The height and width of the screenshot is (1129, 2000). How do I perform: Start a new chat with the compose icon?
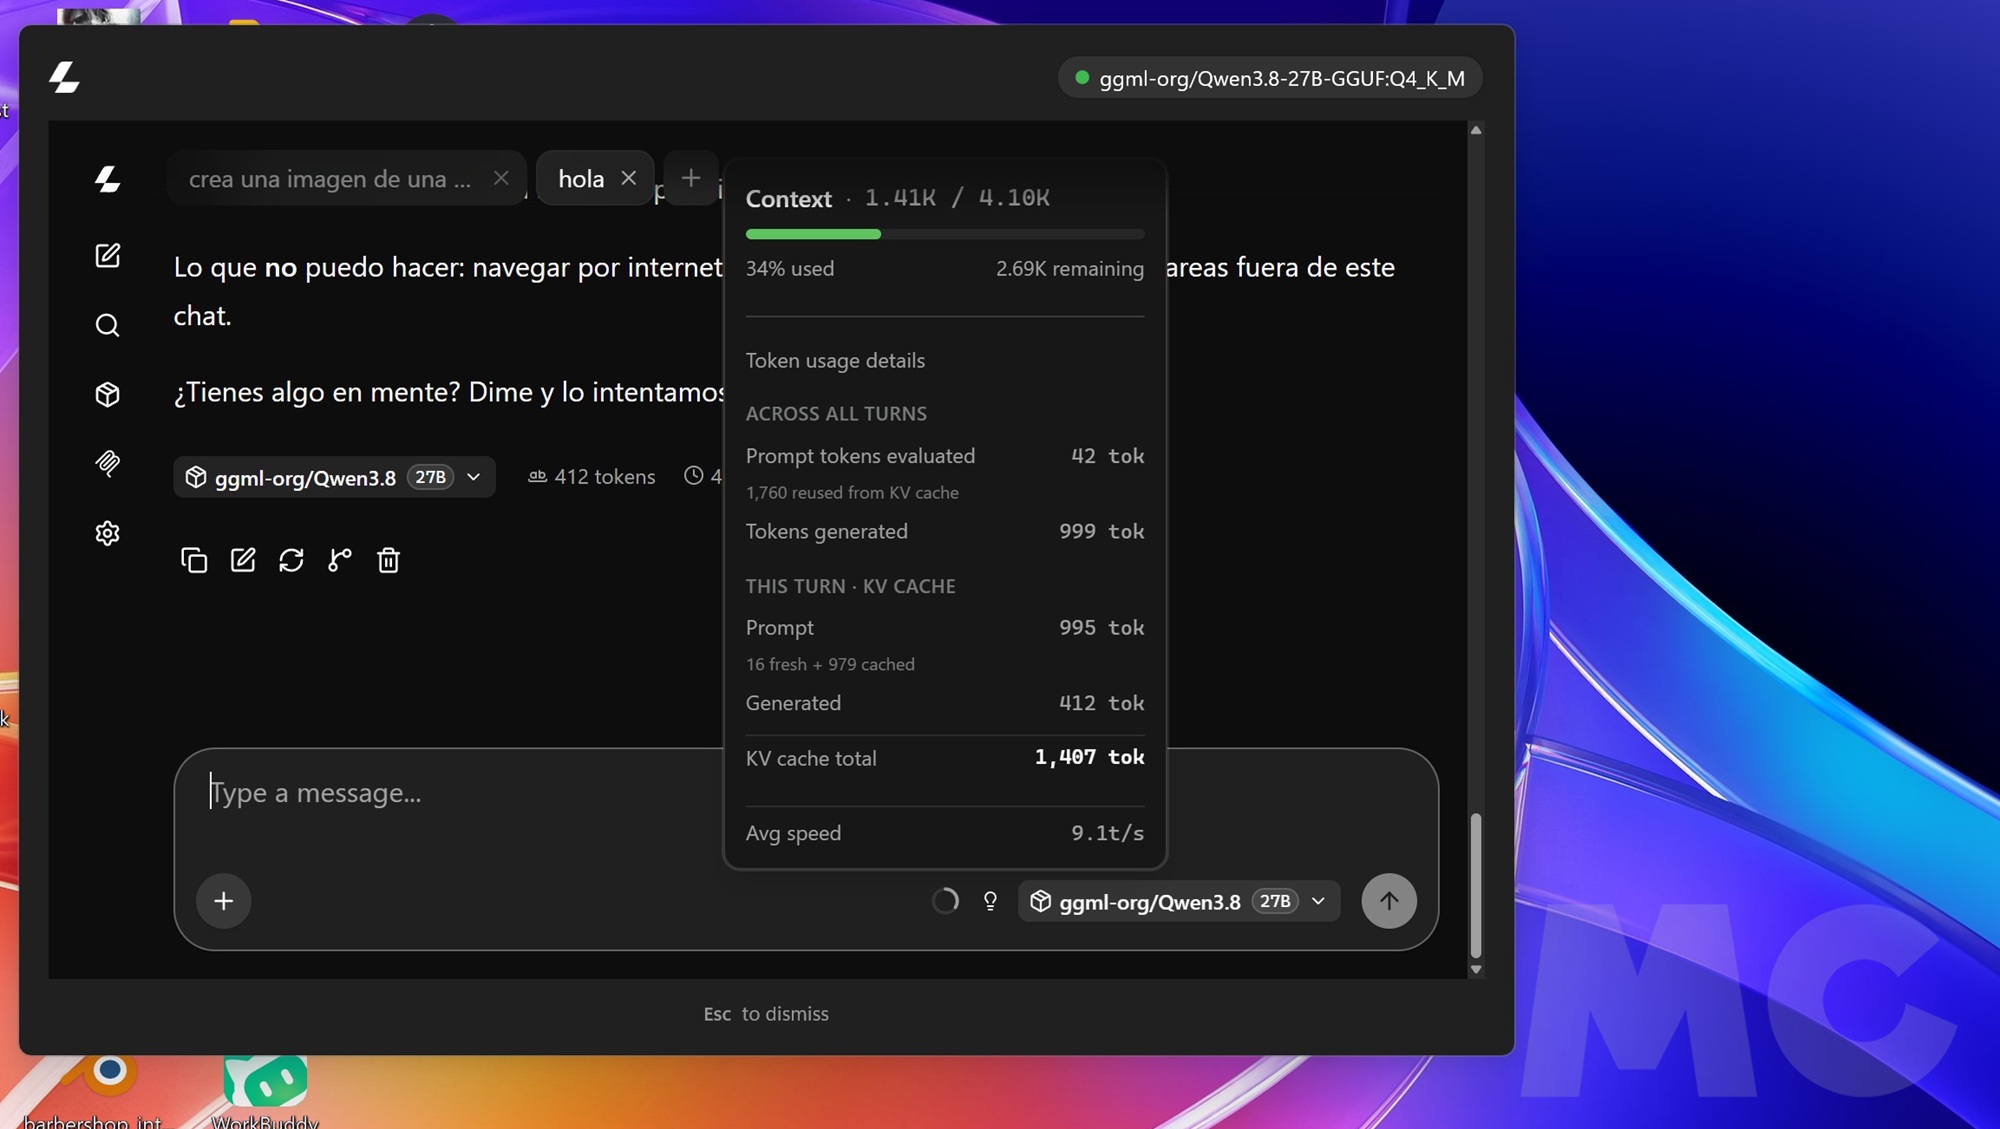(107, 255)
